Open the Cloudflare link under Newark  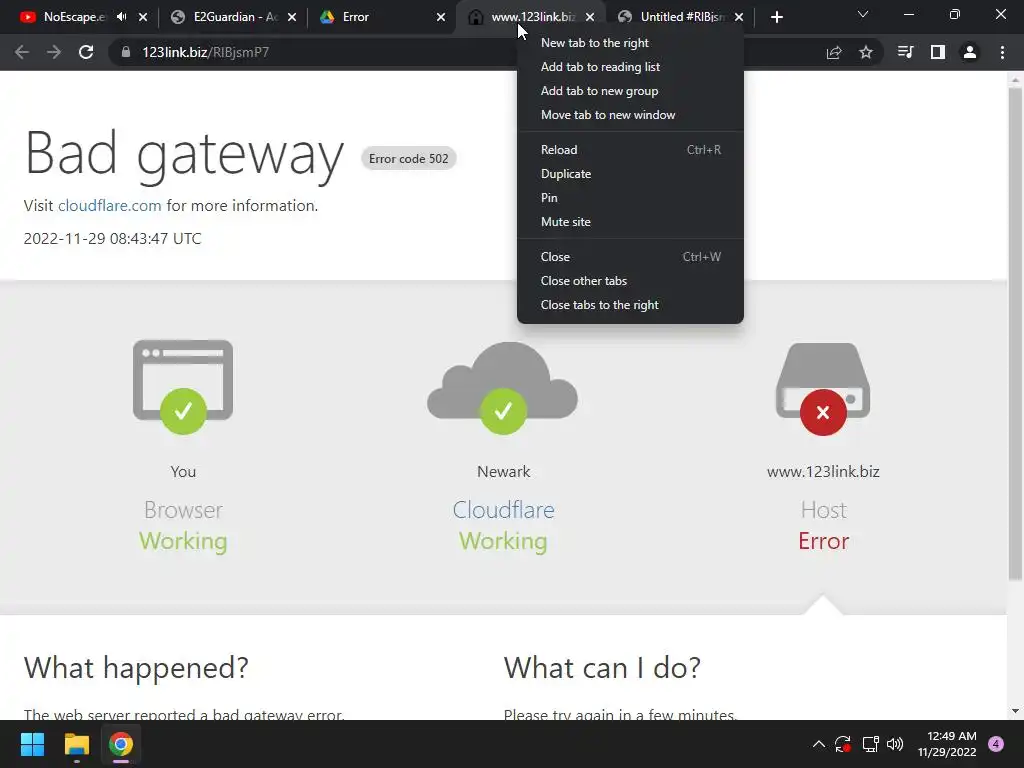[504, 510]
